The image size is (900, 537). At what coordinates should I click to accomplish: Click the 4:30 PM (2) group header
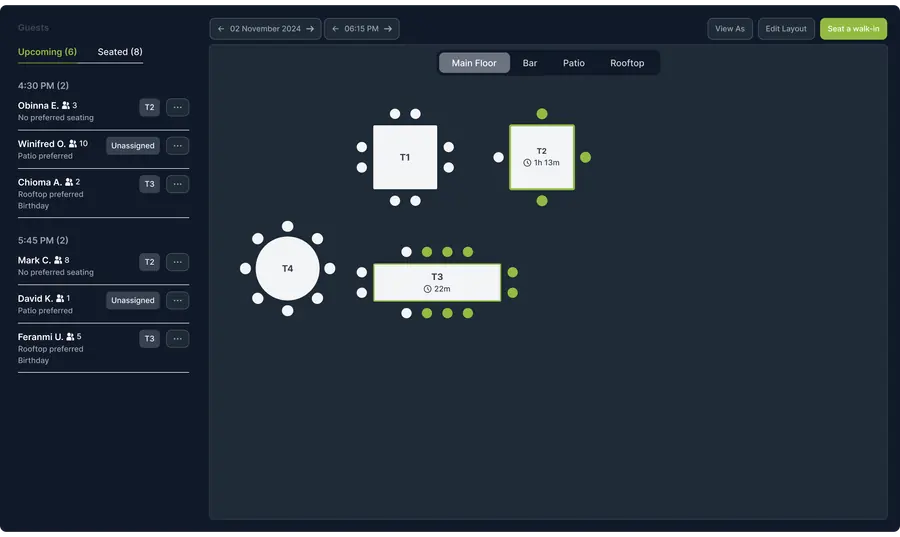pyautogui.click(x=43, y=85)
